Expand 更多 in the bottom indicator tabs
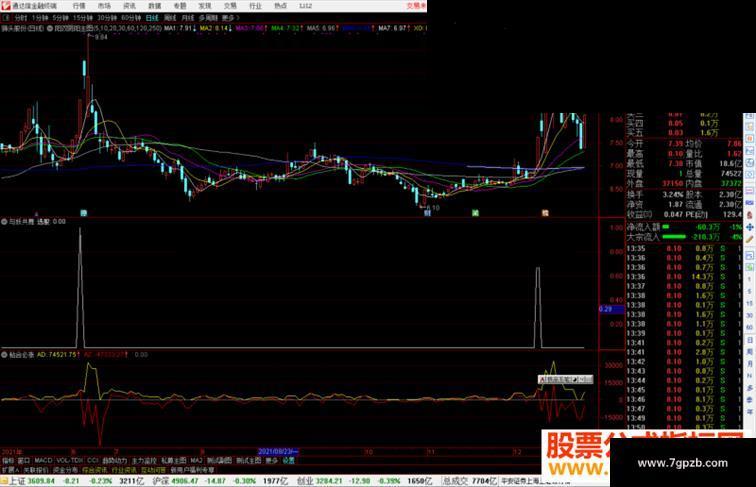Image resolution: width=756 pixels, height=487 pixels. pyautogui.click(x=271, y=461)
